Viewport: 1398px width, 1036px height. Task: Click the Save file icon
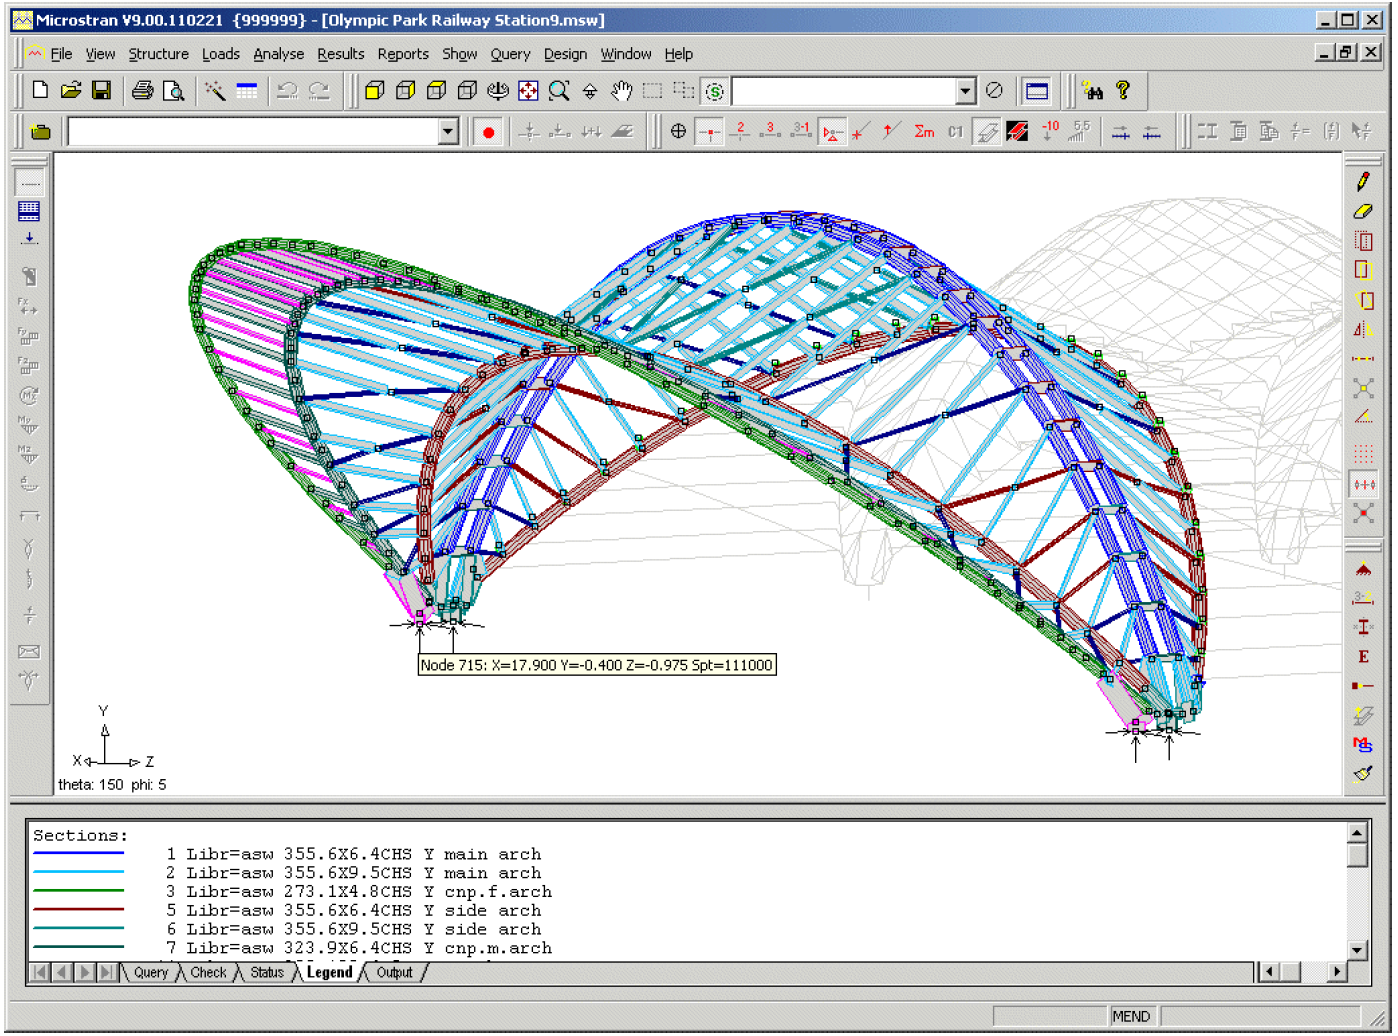coord(101,91)
